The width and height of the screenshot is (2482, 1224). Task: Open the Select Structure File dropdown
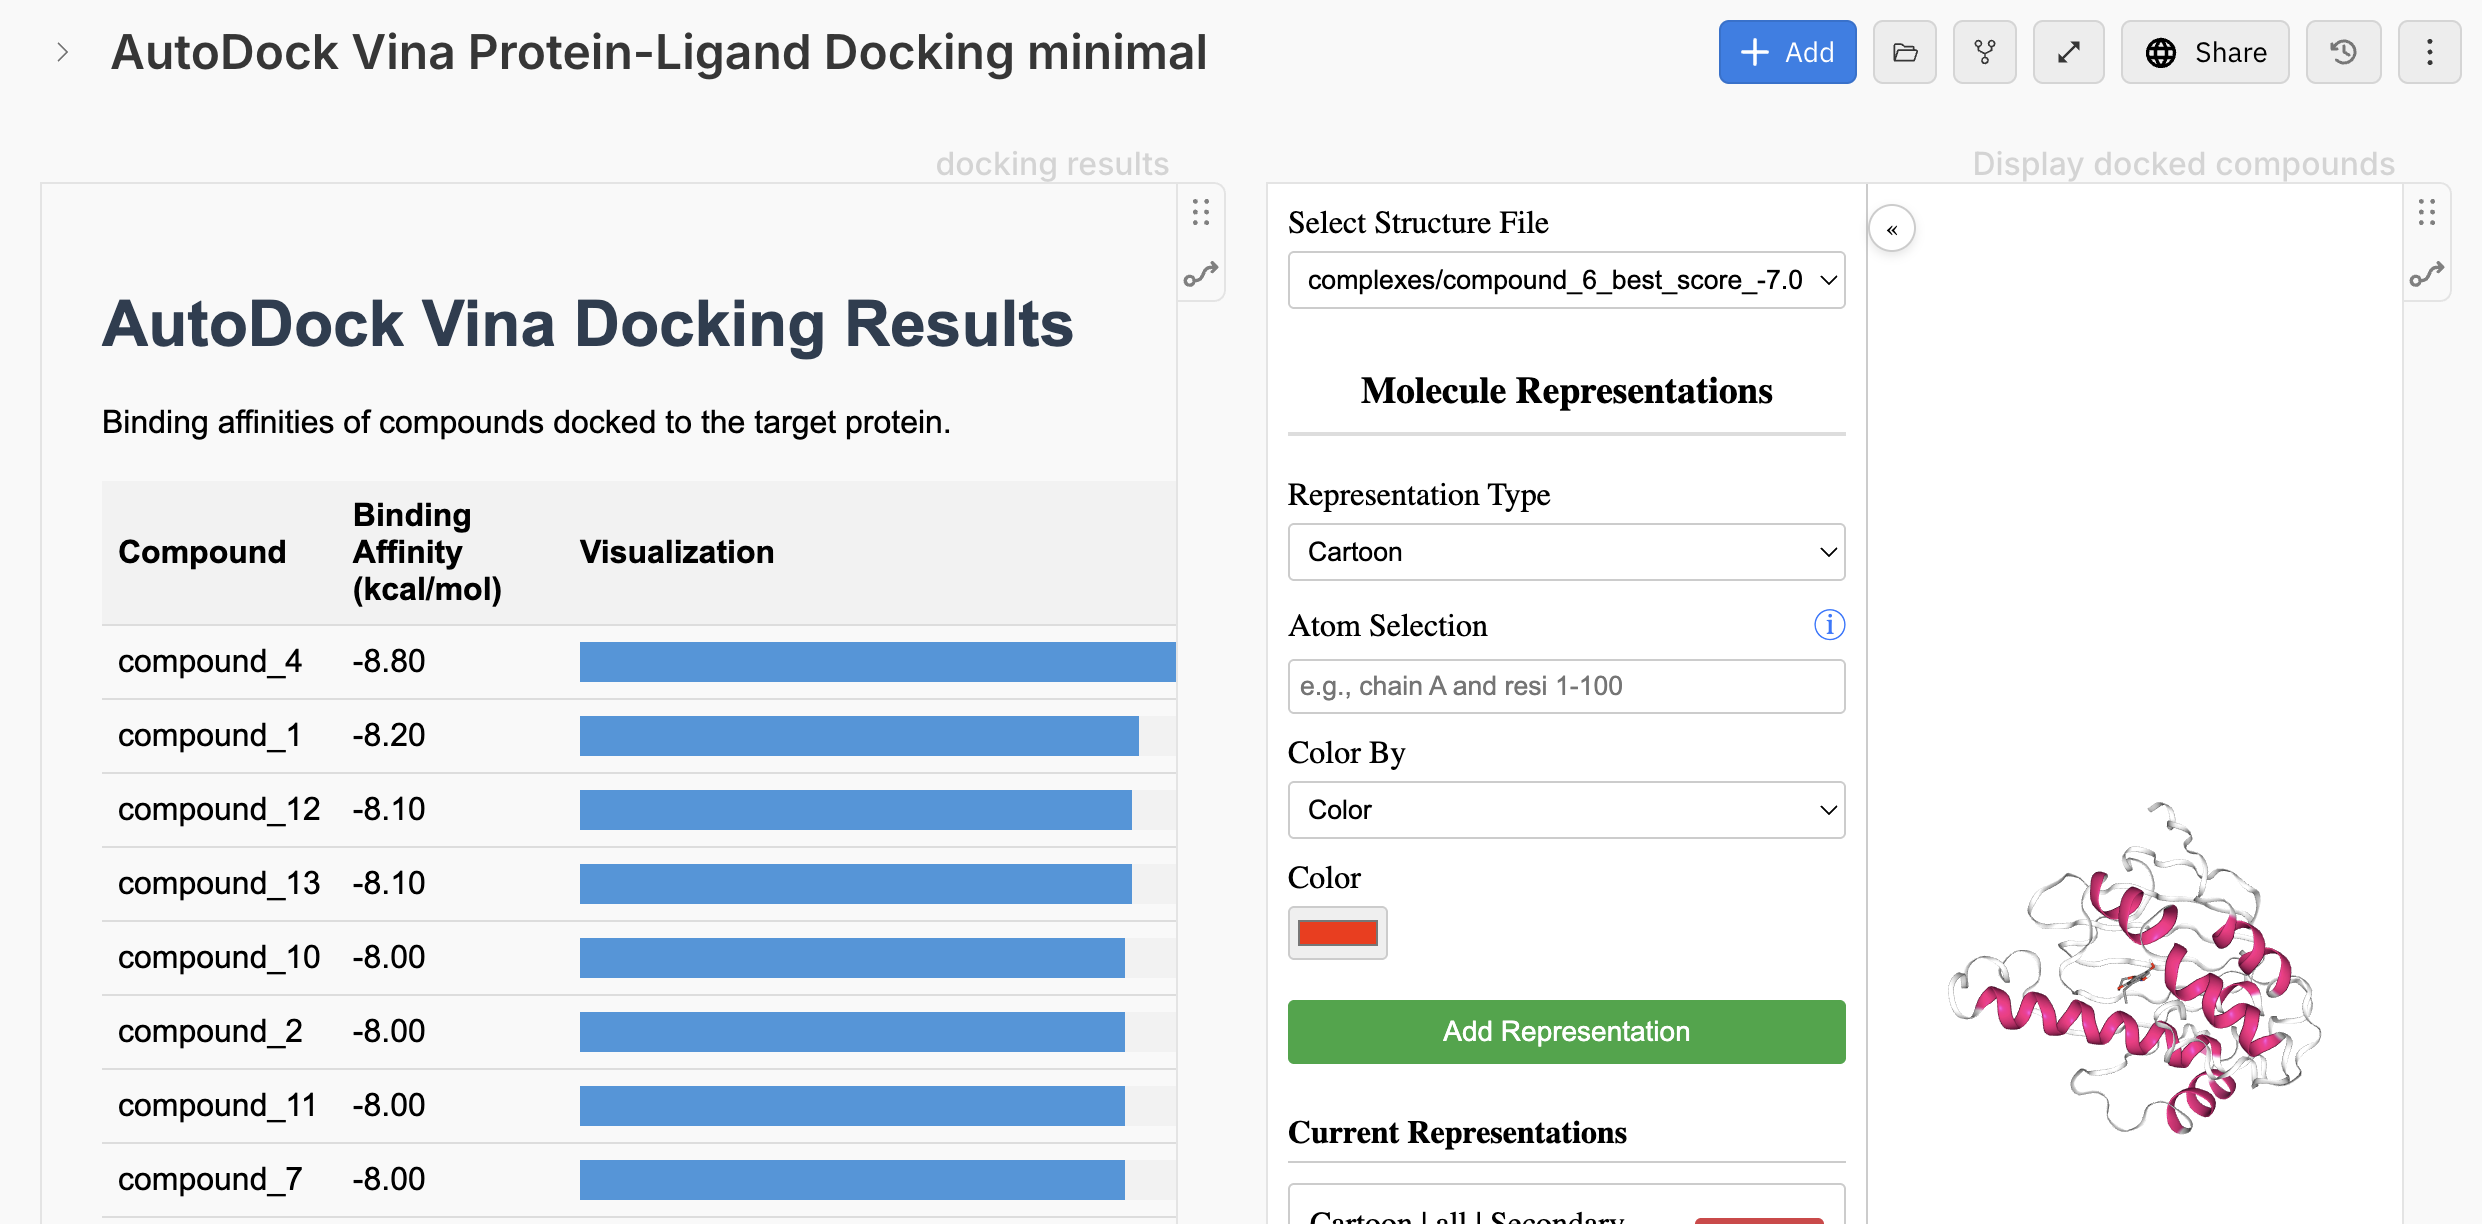click(1566, 280)
